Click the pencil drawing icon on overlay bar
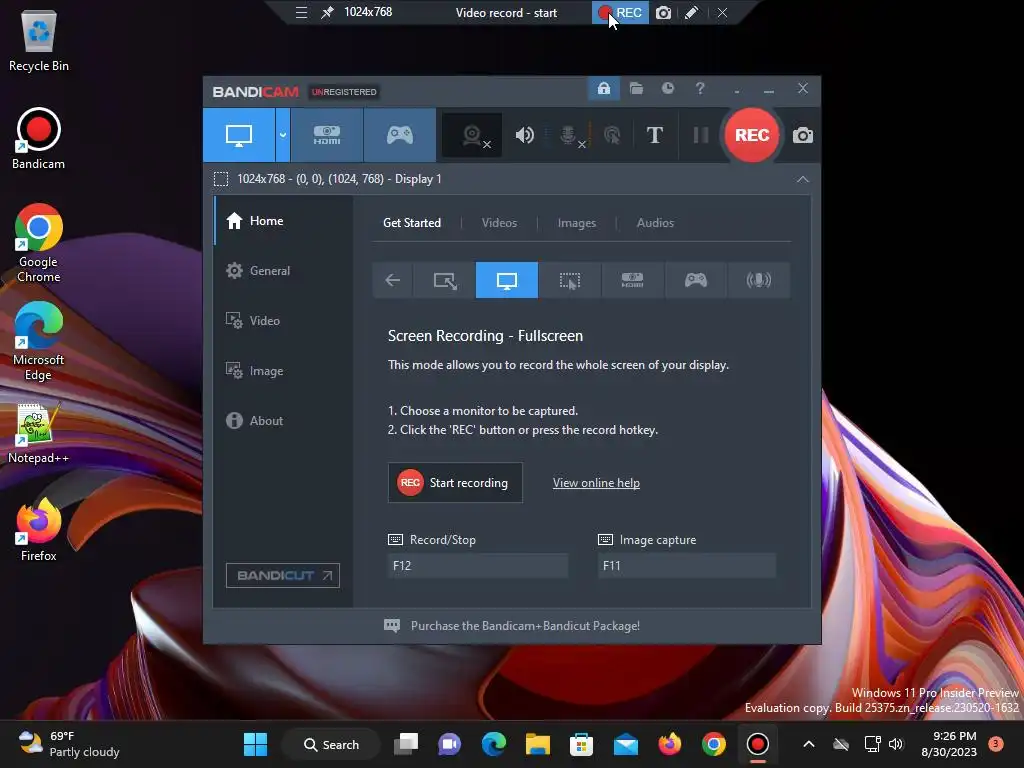 tap(692, 12)
